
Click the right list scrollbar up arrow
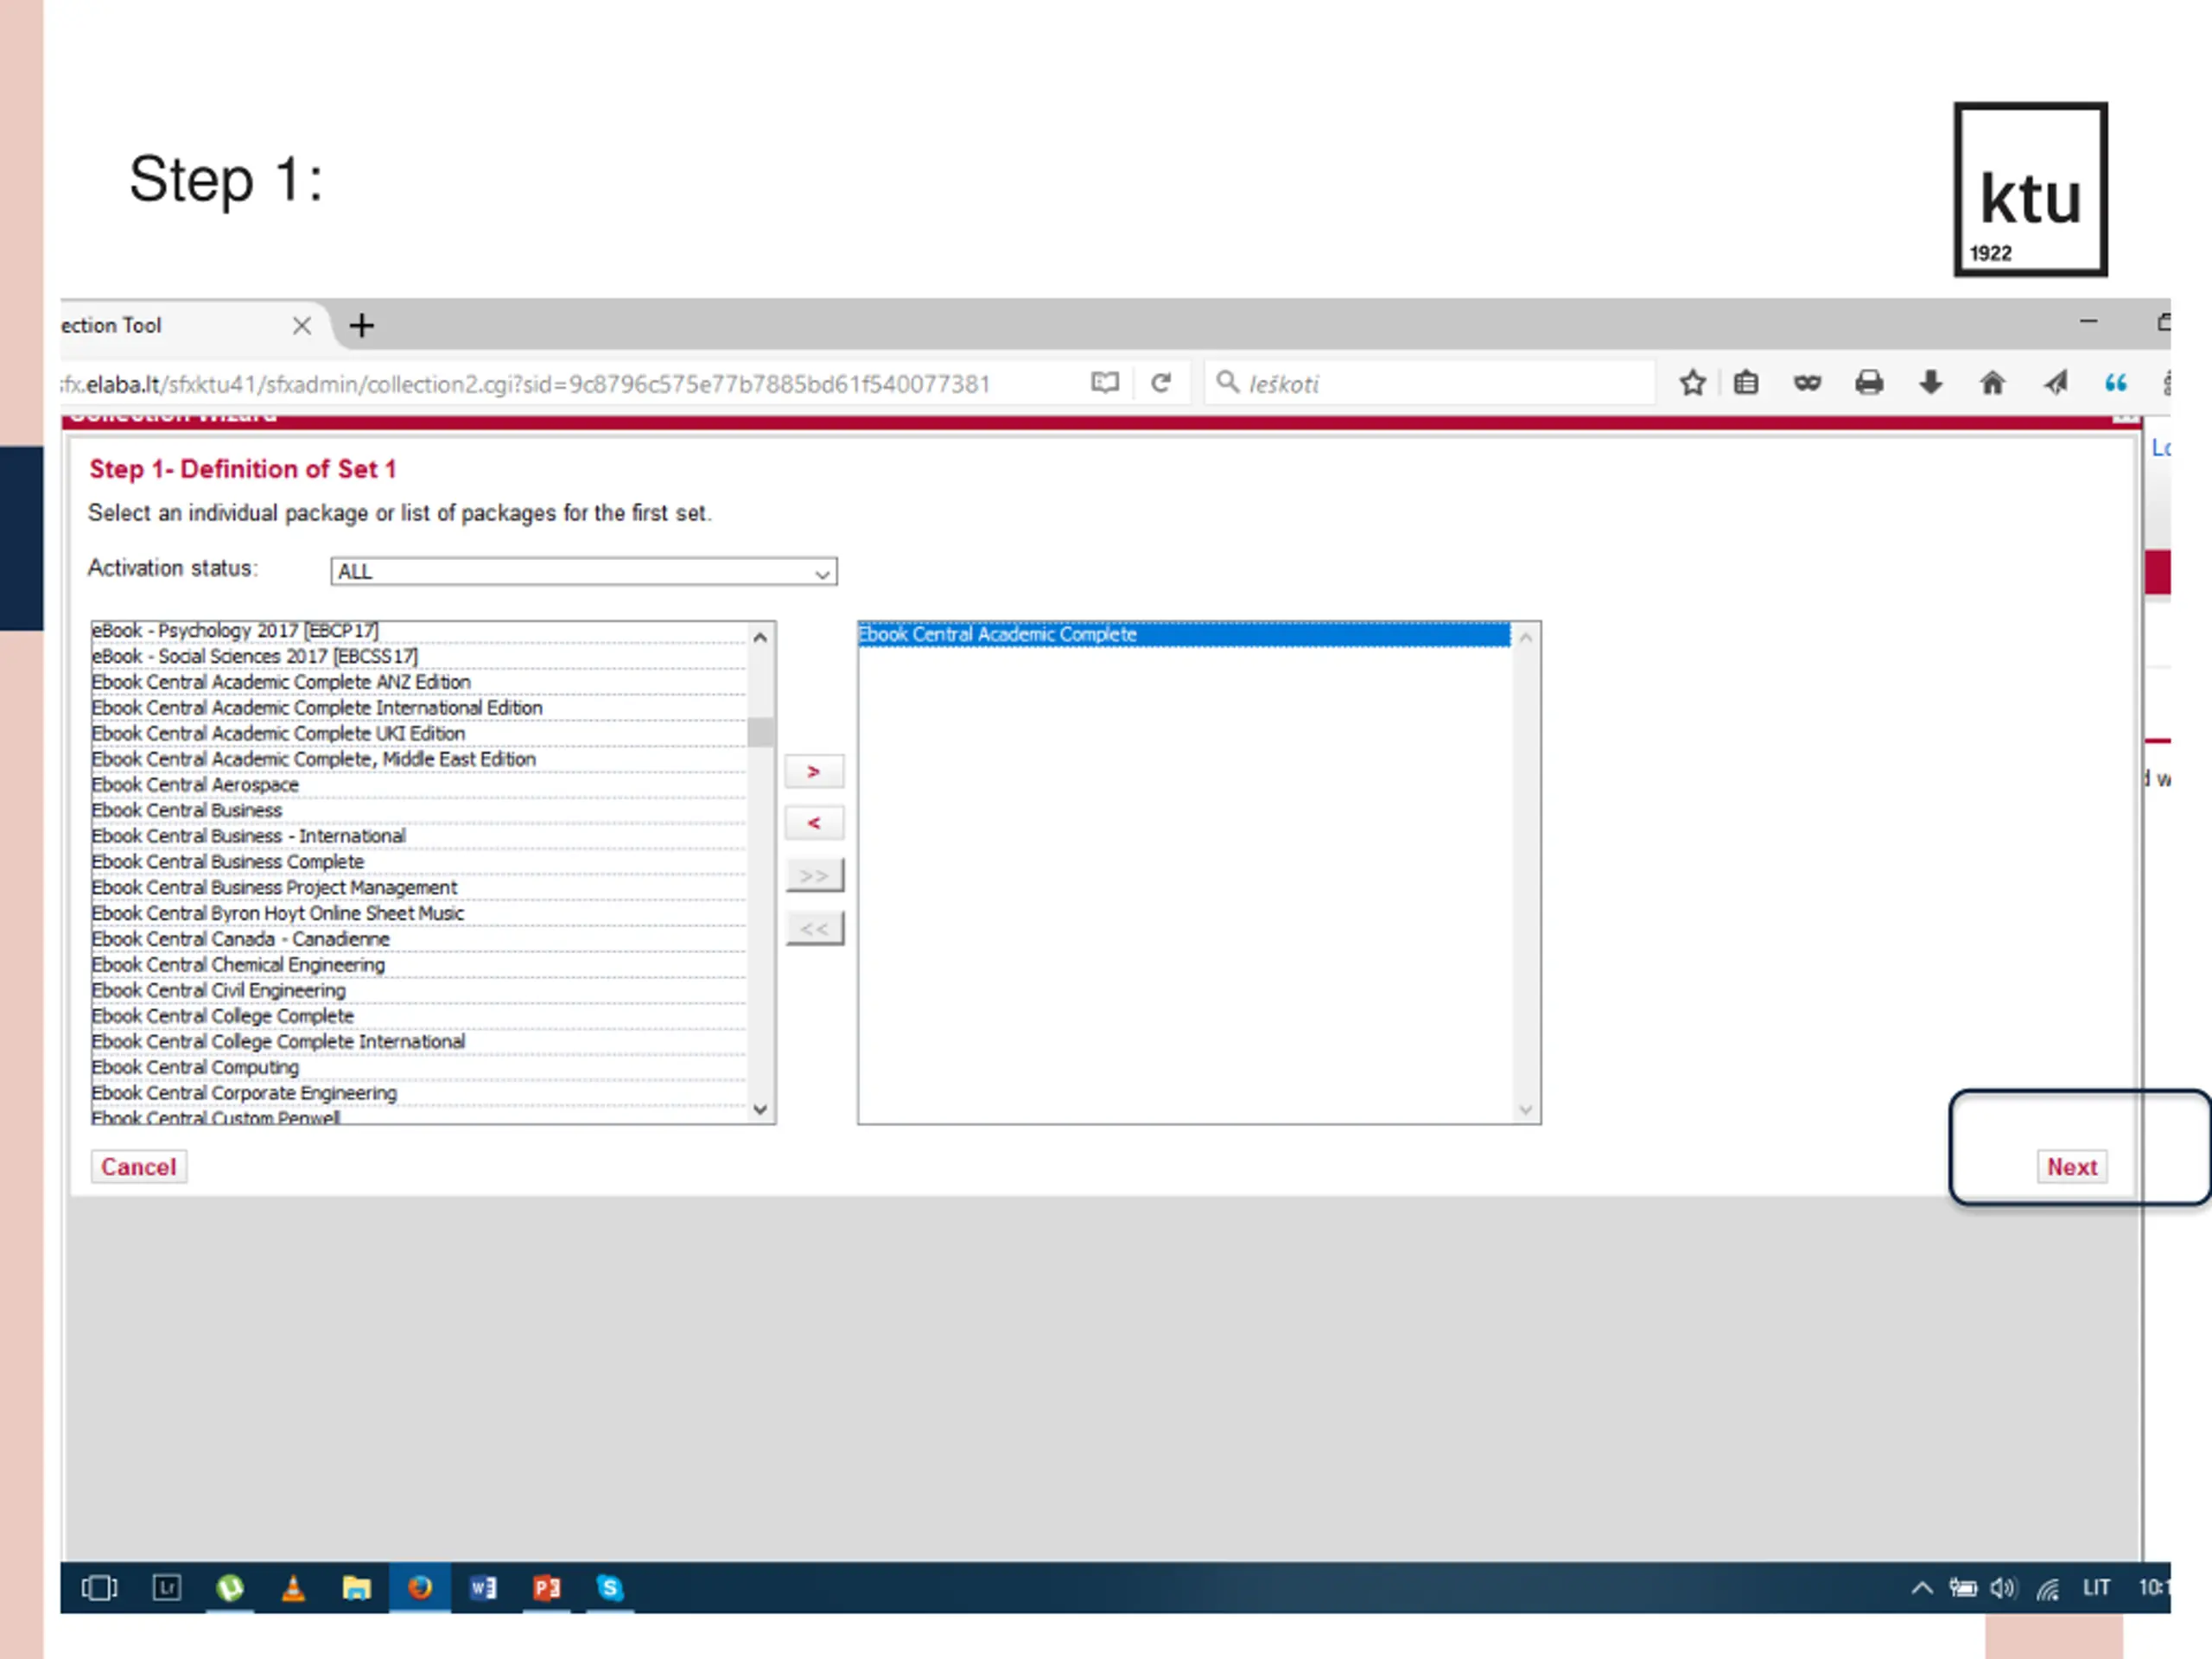(1525, 637)
